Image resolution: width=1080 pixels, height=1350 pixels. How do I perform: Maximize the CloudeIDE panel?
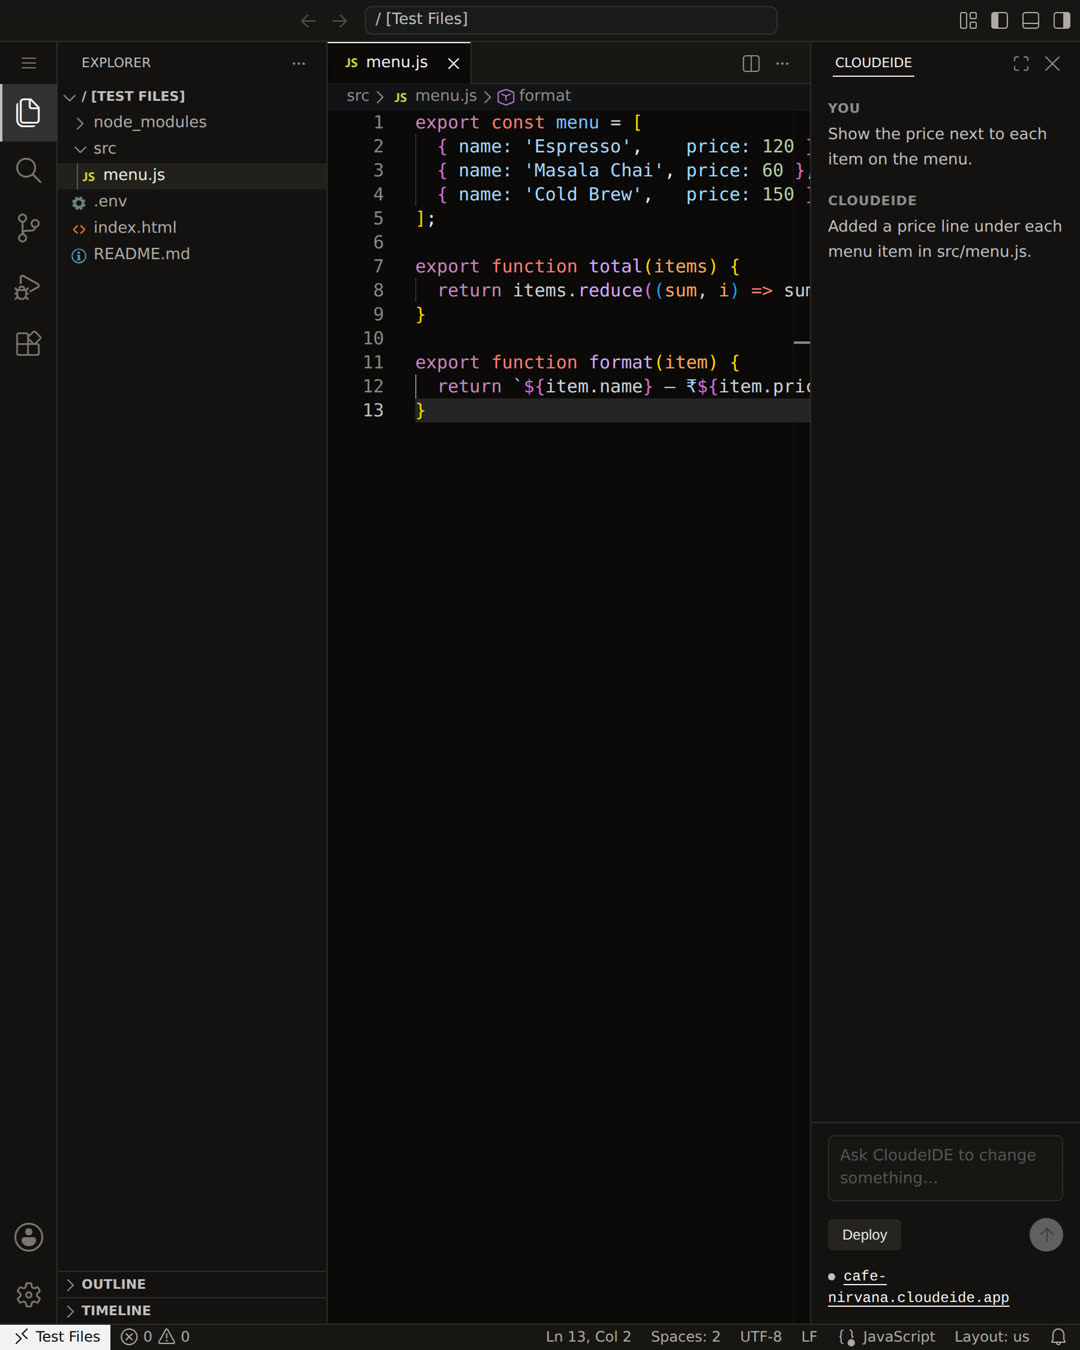pos(1021,63)
